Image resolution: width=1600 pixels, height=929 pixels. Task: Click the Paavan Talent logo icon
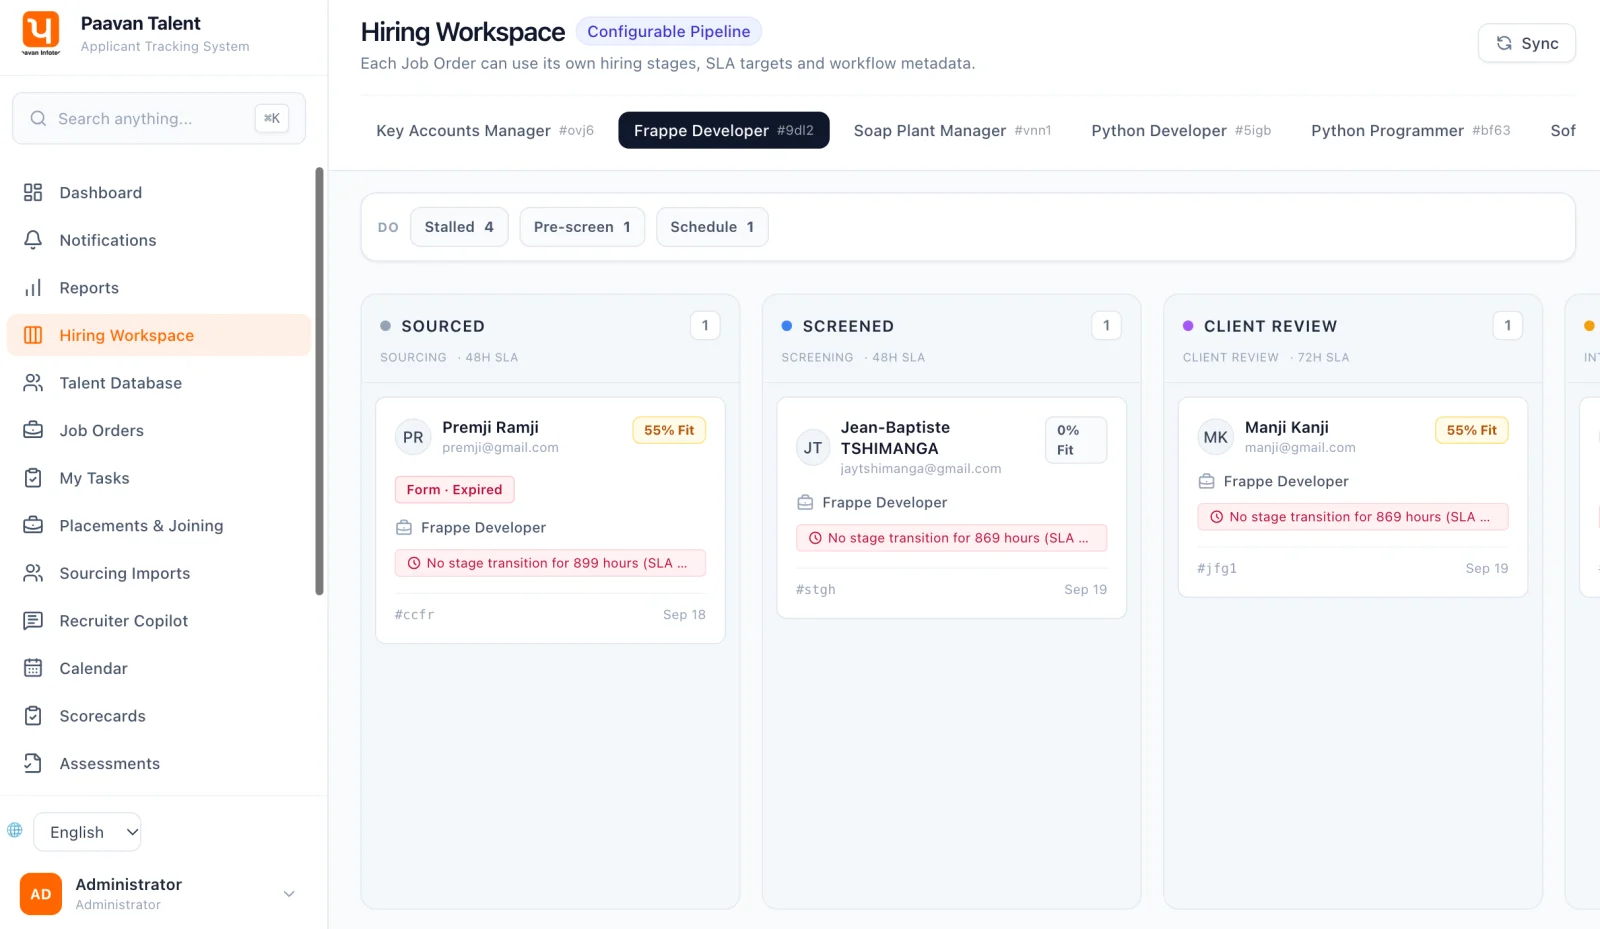coord(41,33)
